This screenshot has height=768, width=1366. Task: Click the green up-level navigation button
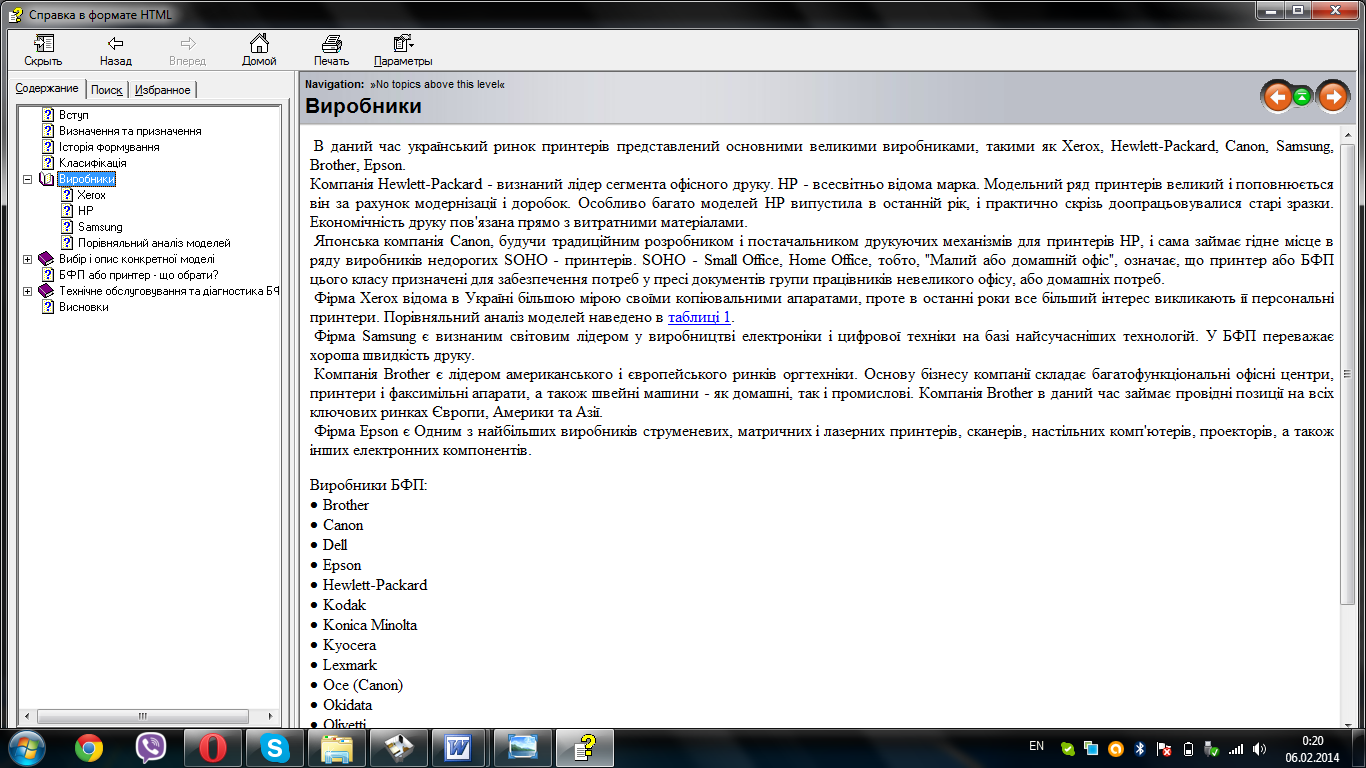pyautogui.click(x=1302, y=97)
